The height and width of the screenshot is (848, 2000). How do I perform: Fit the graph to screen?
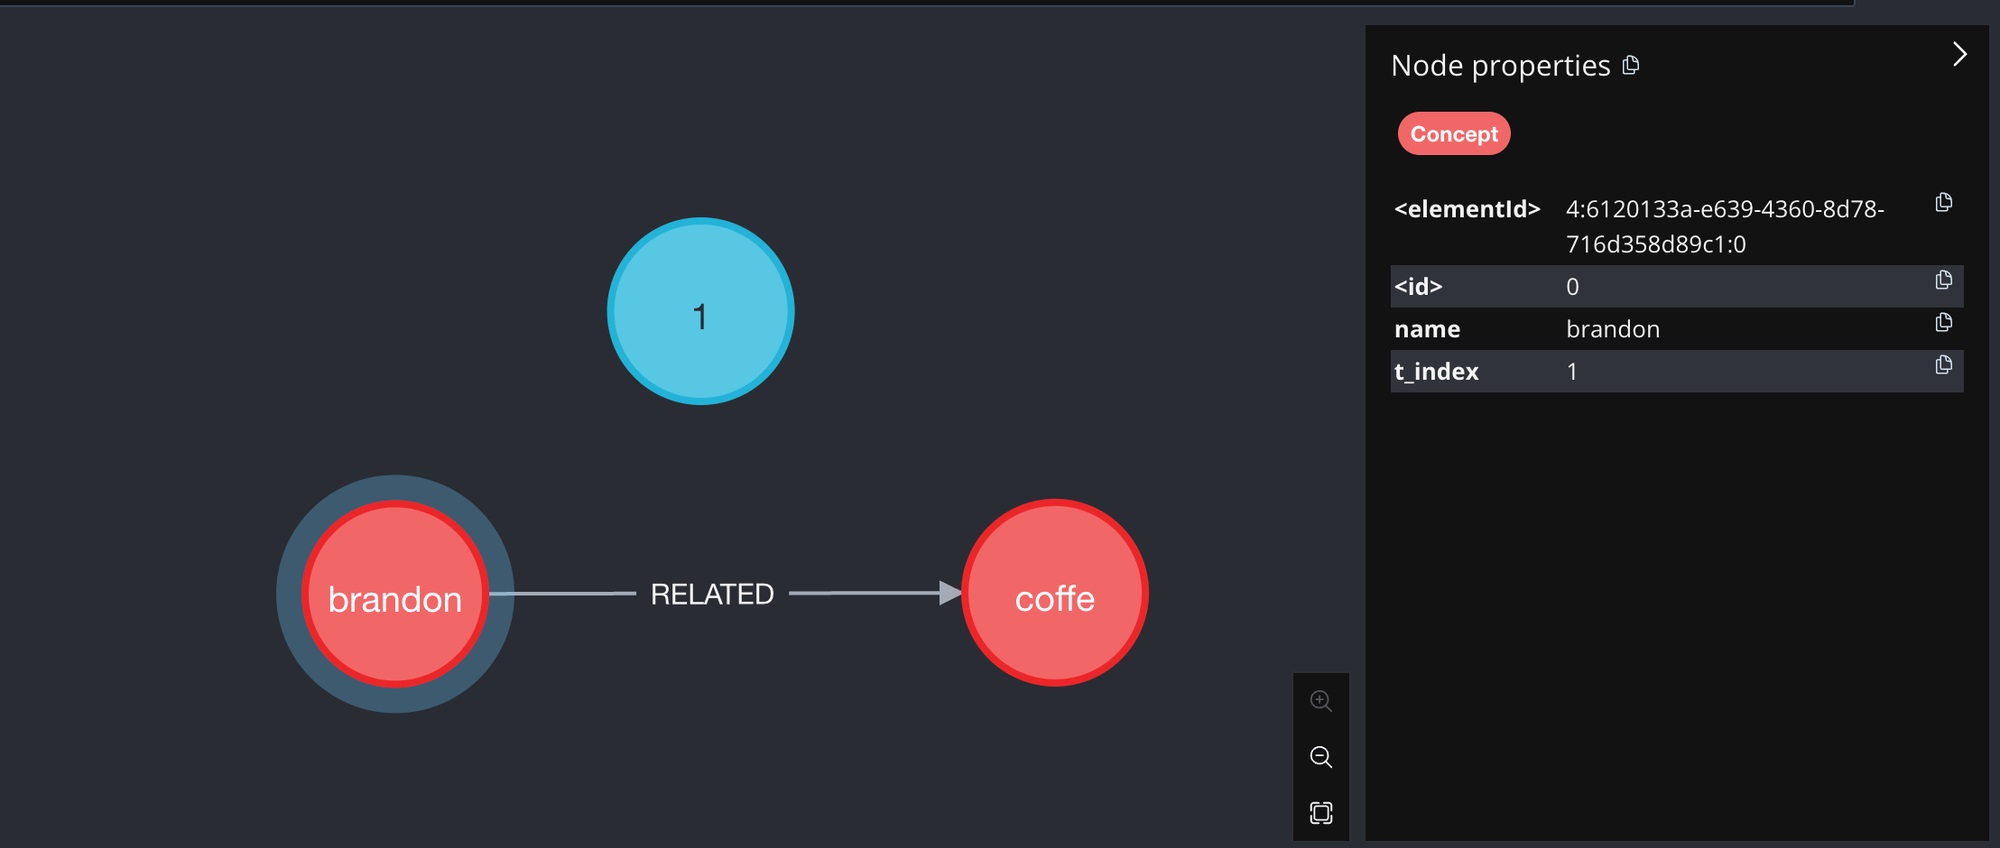tap(1320, 813)
